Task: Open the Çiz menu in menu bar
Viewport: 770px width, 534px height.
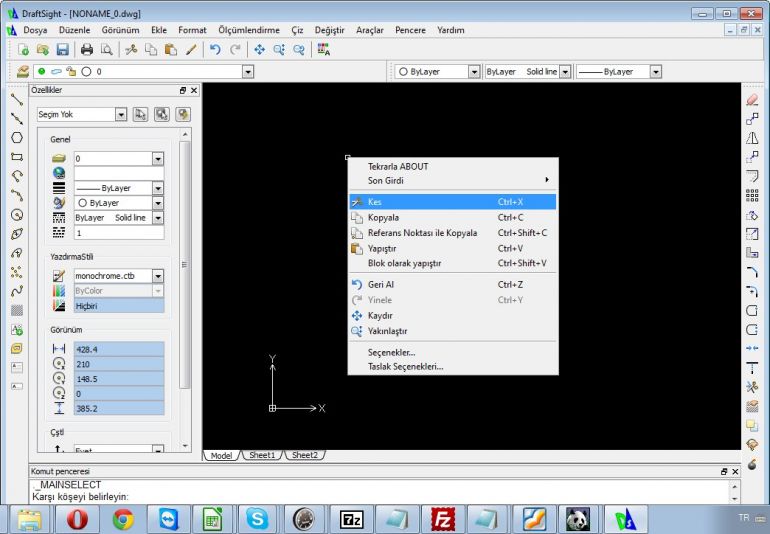Action: (x=296, y=30)
